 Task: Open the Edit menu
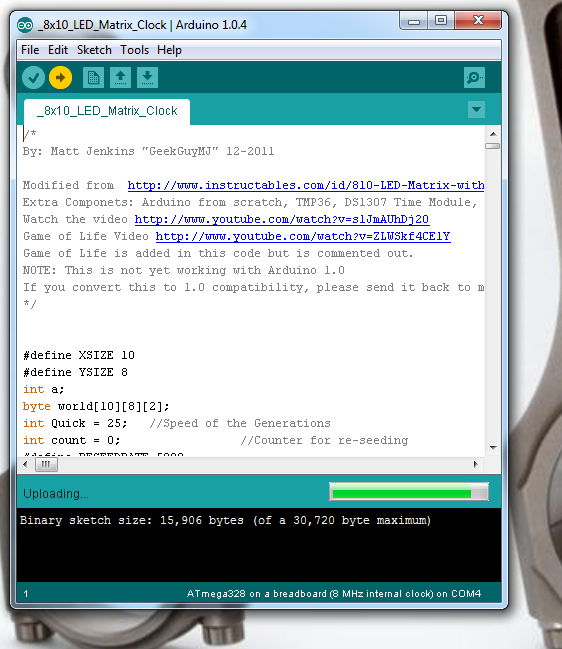(58, 50)
